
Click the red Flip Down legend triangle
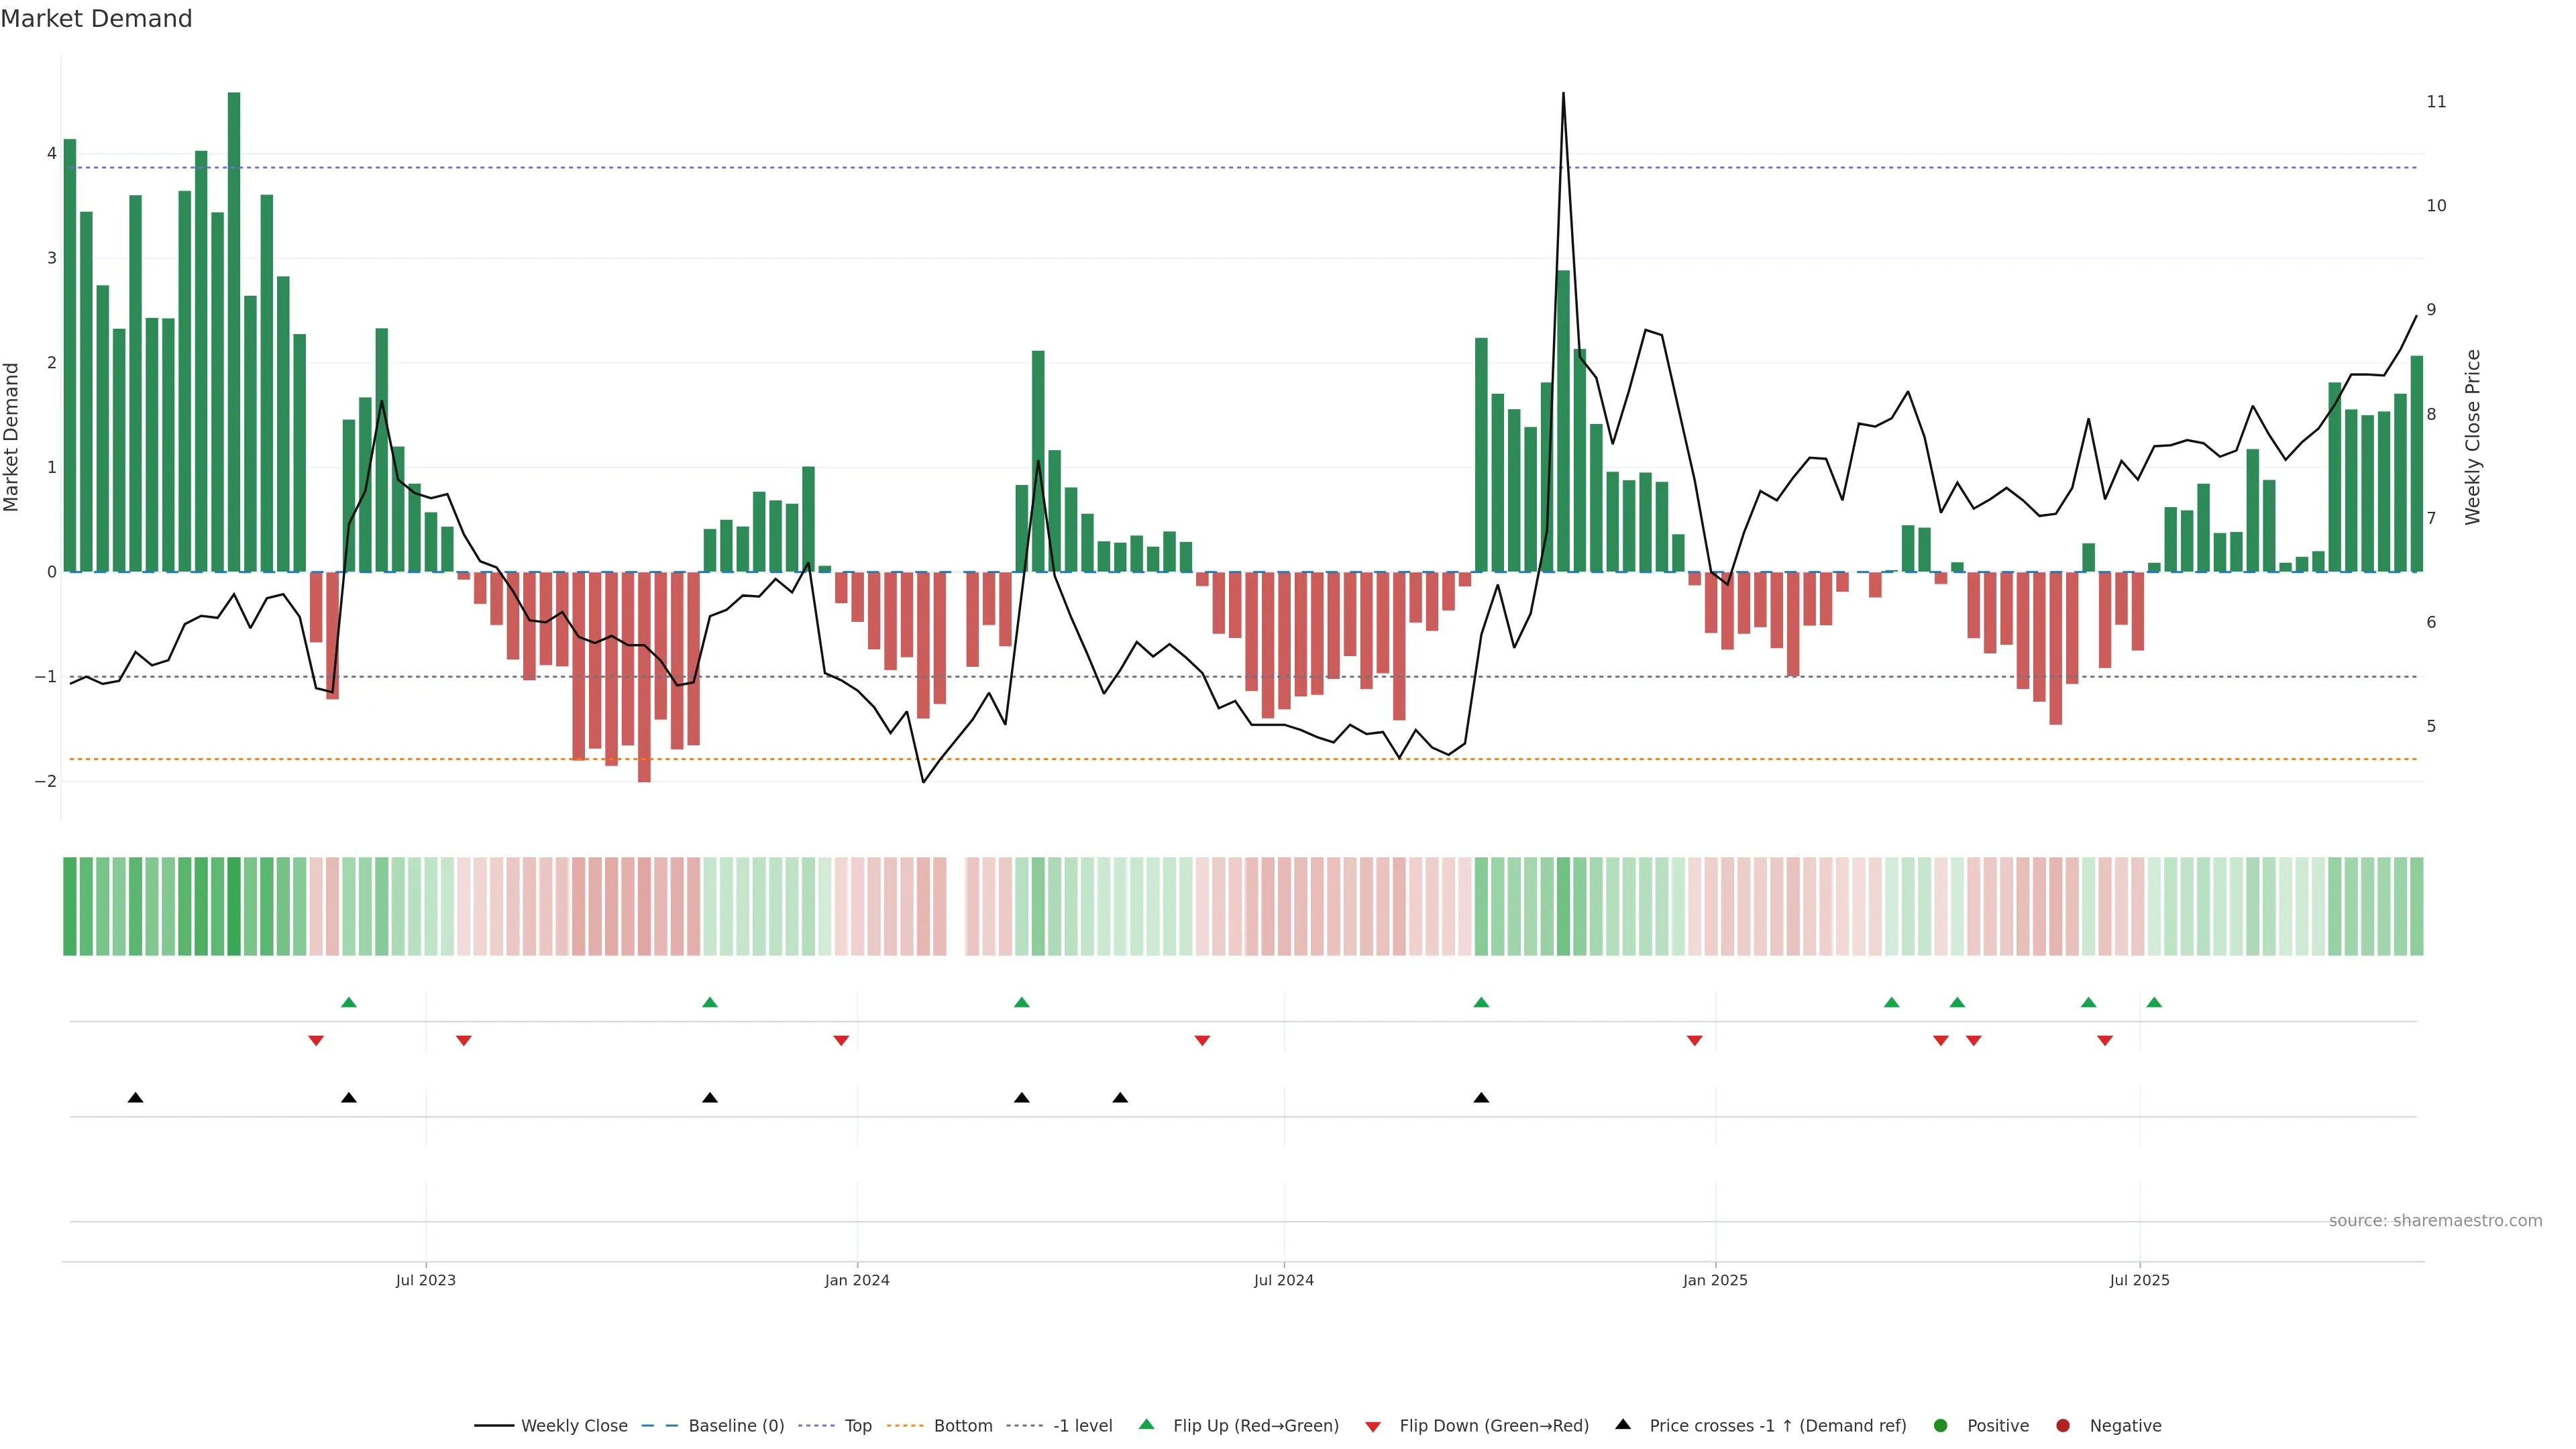(x=1372, y=1426)
